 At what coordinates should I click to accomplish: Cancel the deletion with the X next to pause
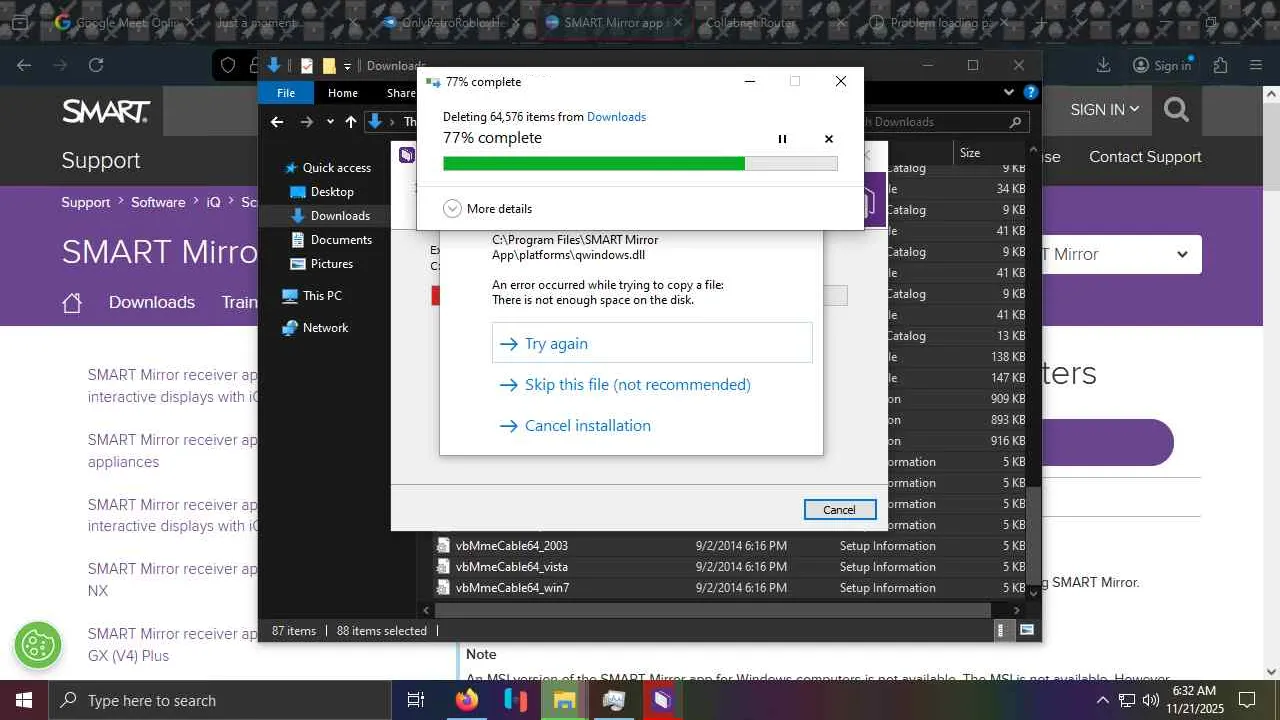point(829,139)
